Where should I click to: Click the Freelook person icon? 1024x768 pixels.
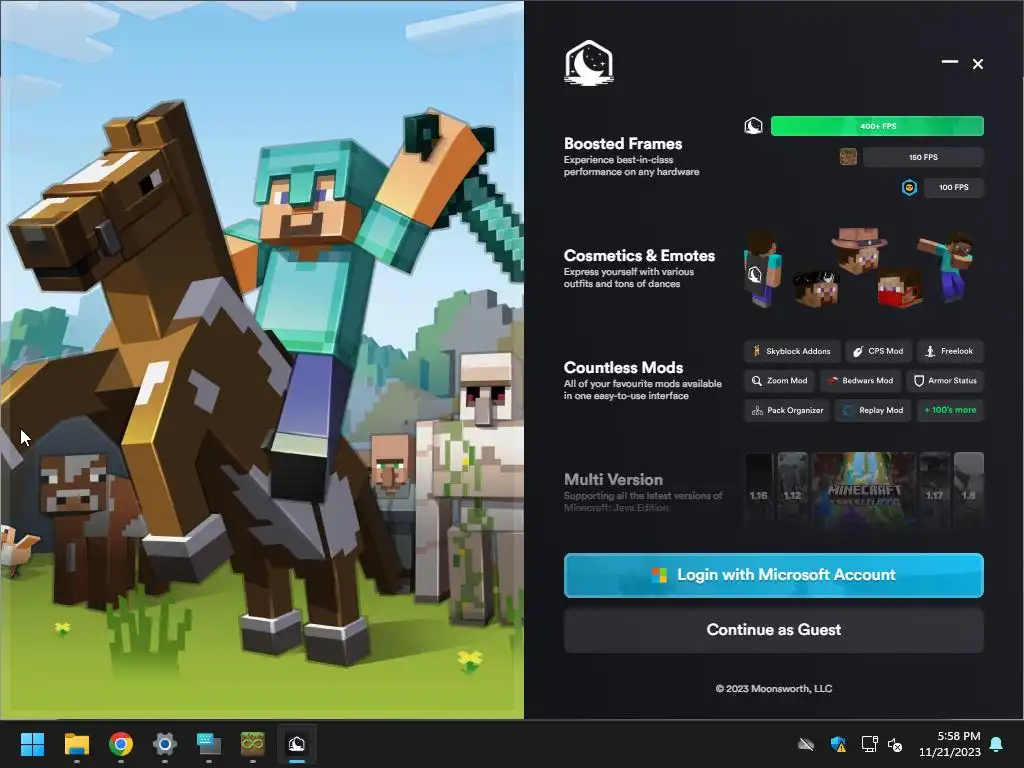point(930,351)
